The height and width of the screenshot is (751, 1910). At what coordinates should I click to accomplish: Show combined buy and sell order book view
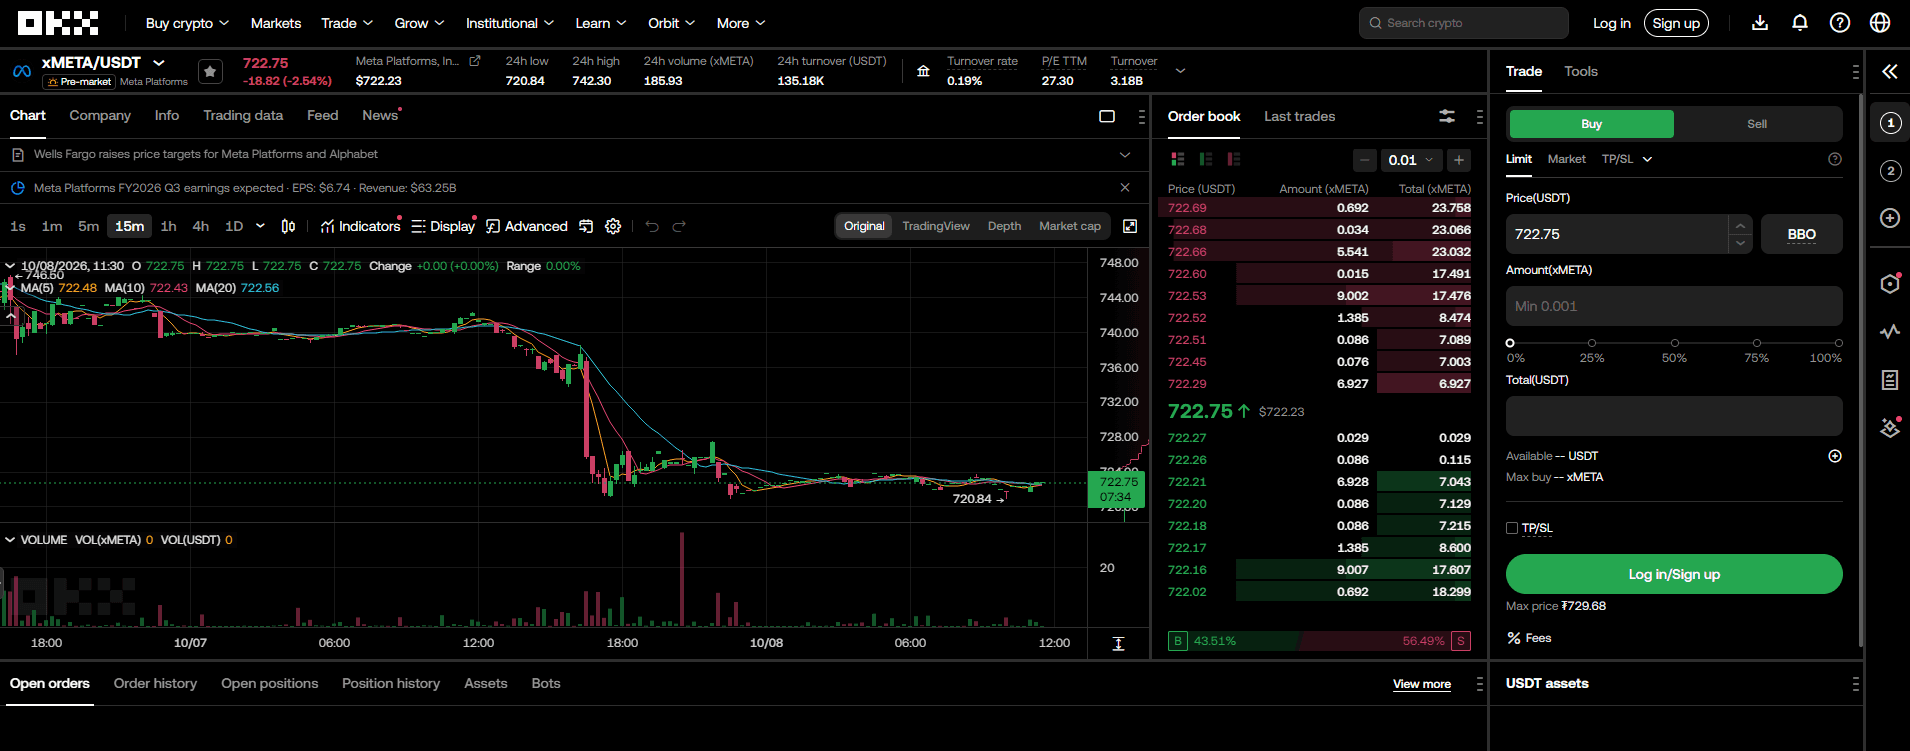point(1178,159)
